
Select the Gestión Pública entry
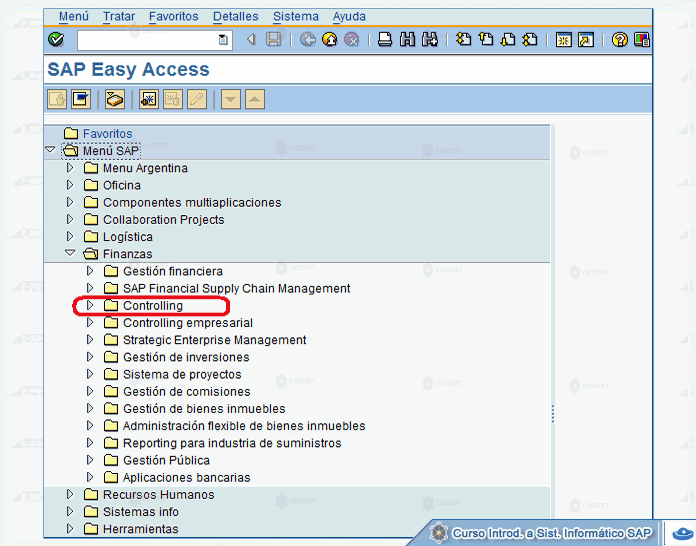[166, 460]
